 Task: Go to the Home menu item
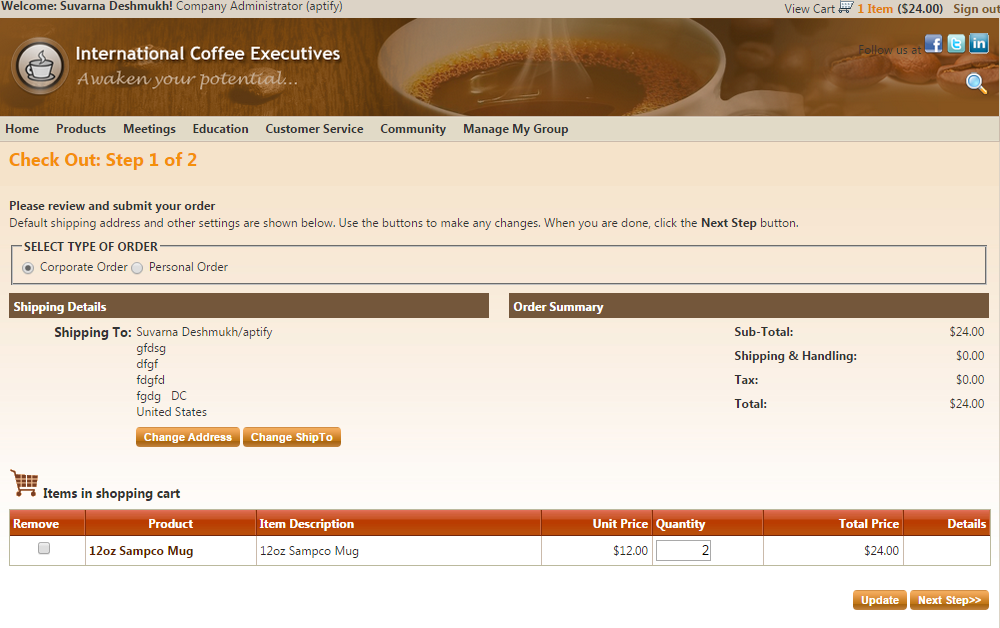point(22,129)
